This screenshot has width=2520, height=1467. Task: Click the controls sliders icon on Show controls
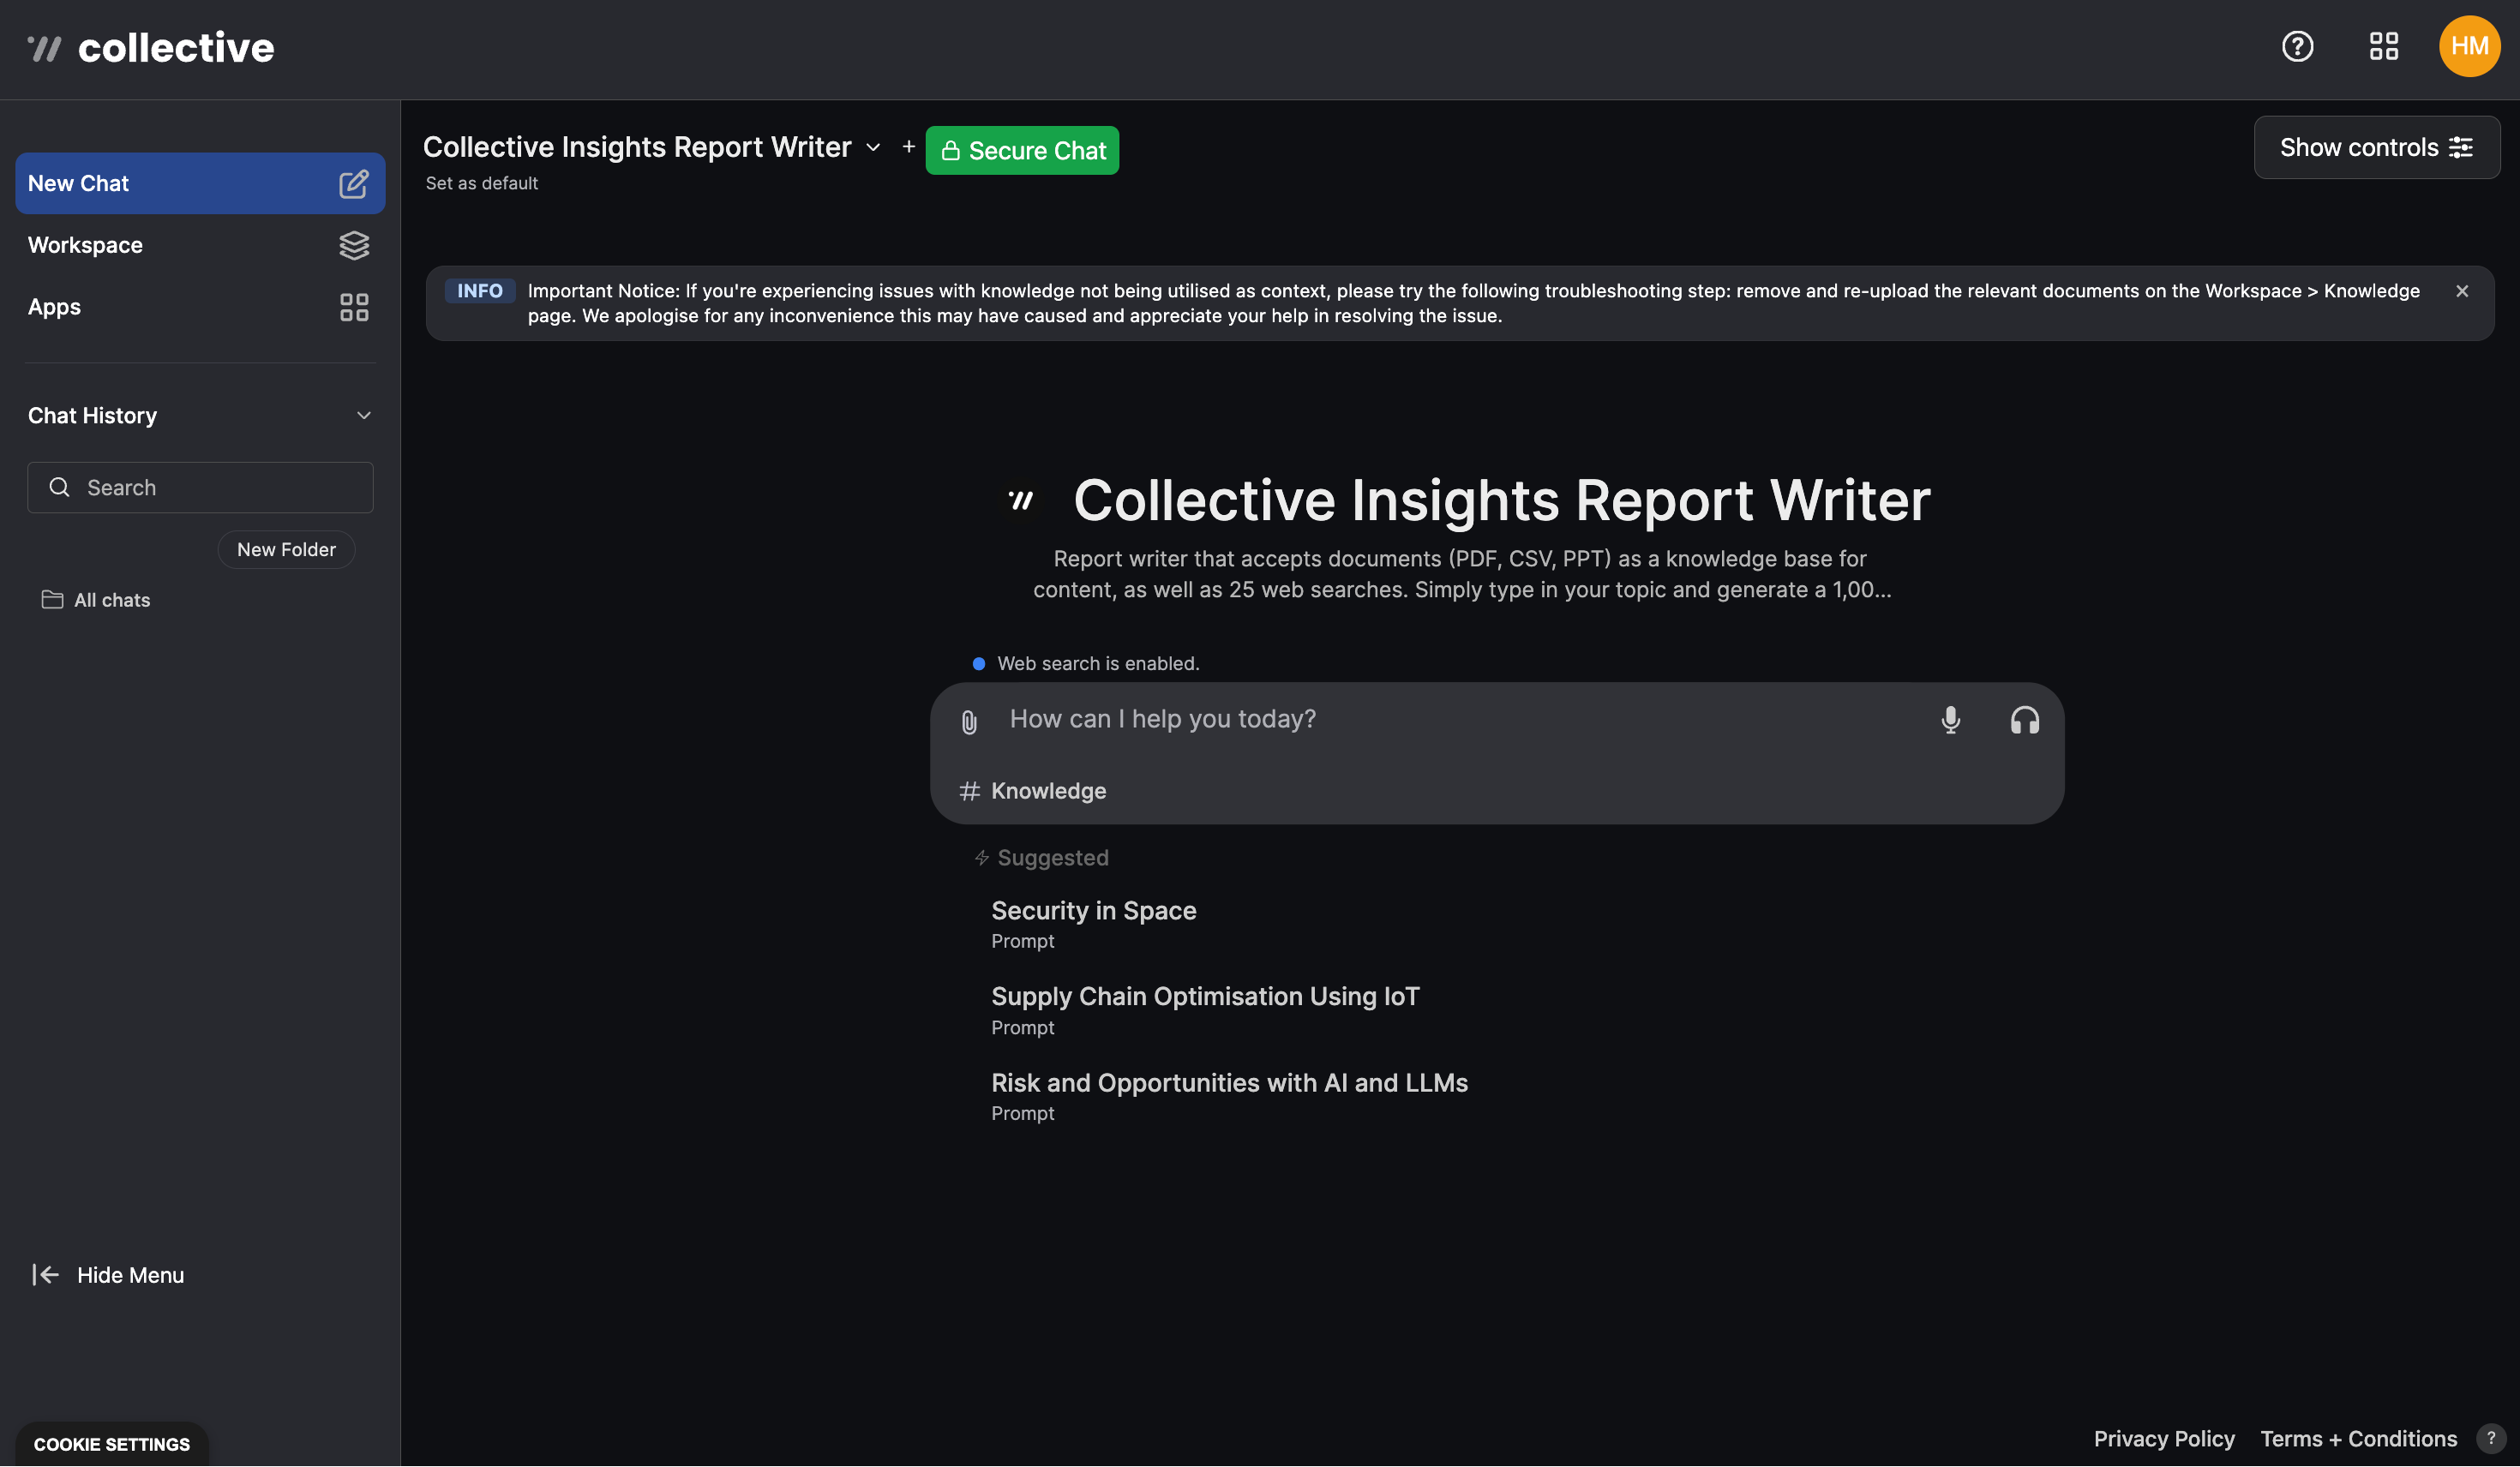[x=2461, y=147]
